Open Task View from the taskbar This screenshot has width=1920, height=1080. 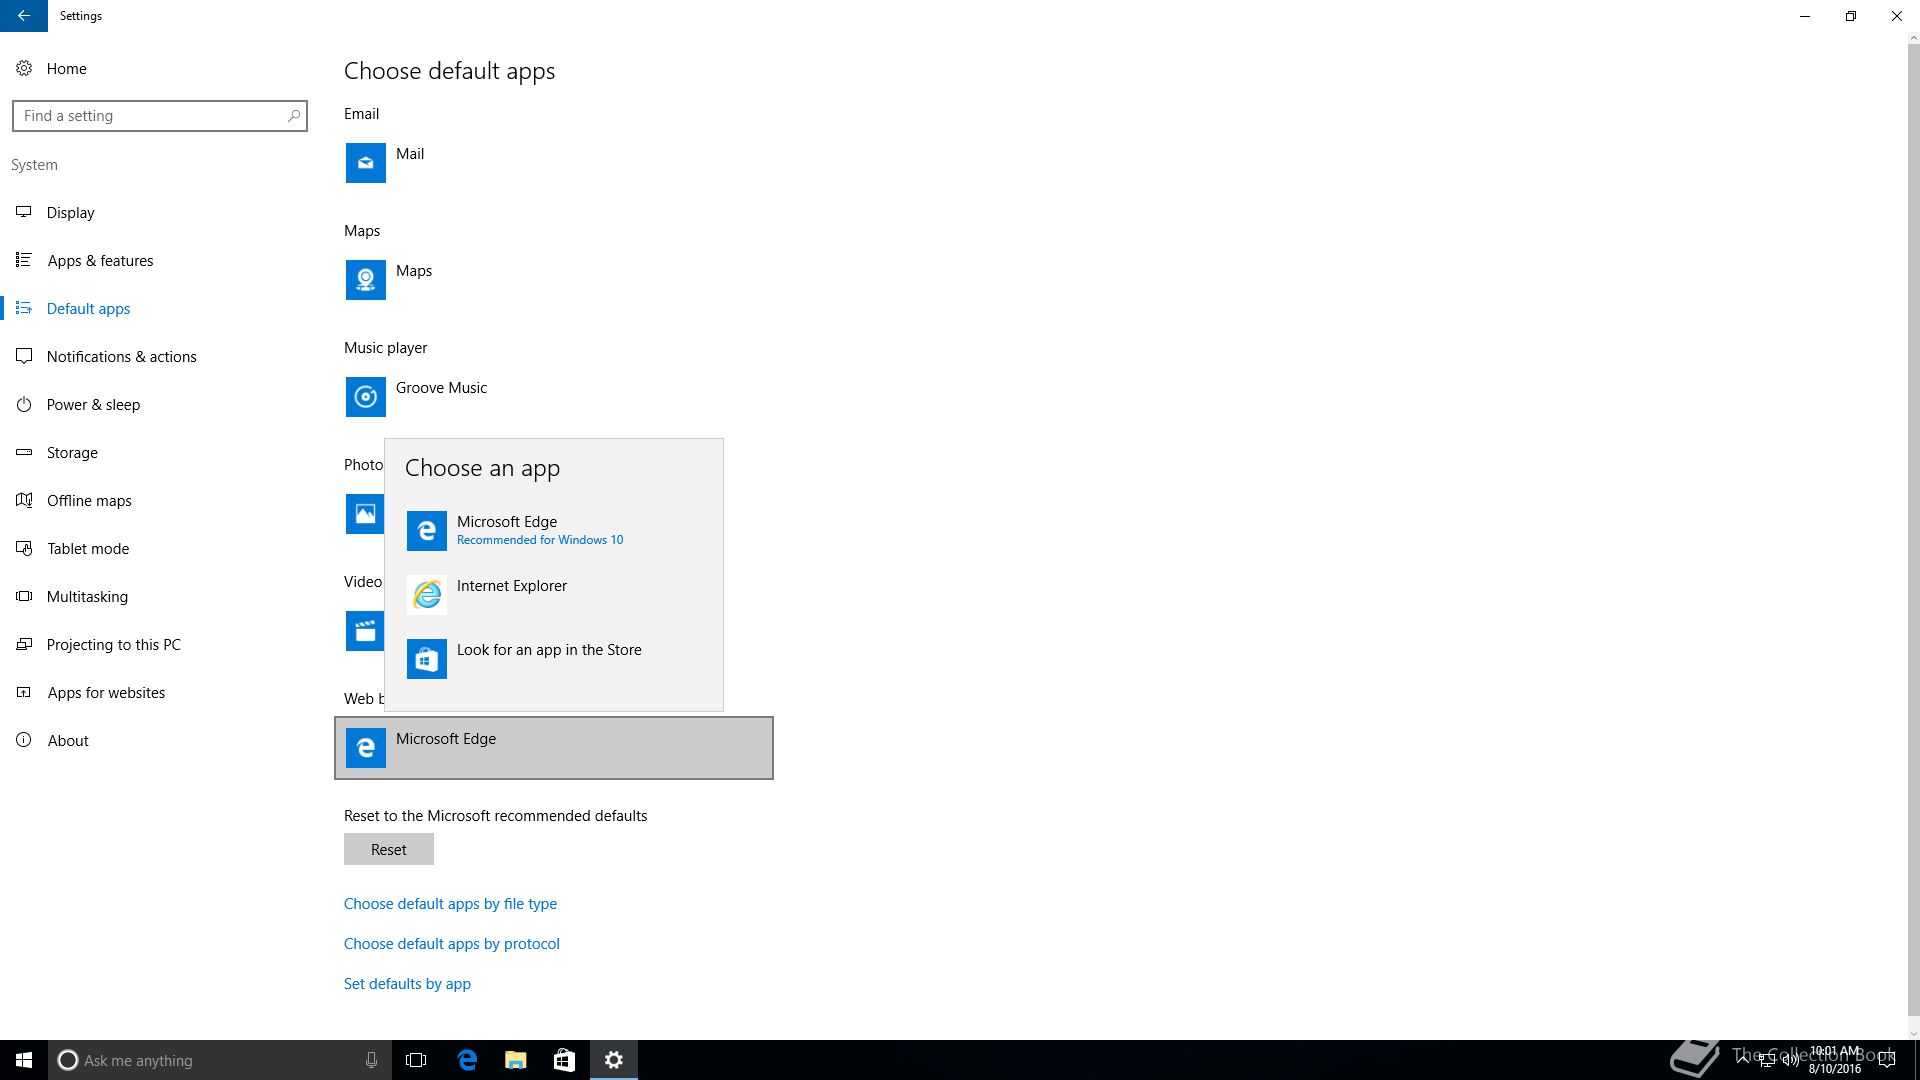[x=416, y=1060]
